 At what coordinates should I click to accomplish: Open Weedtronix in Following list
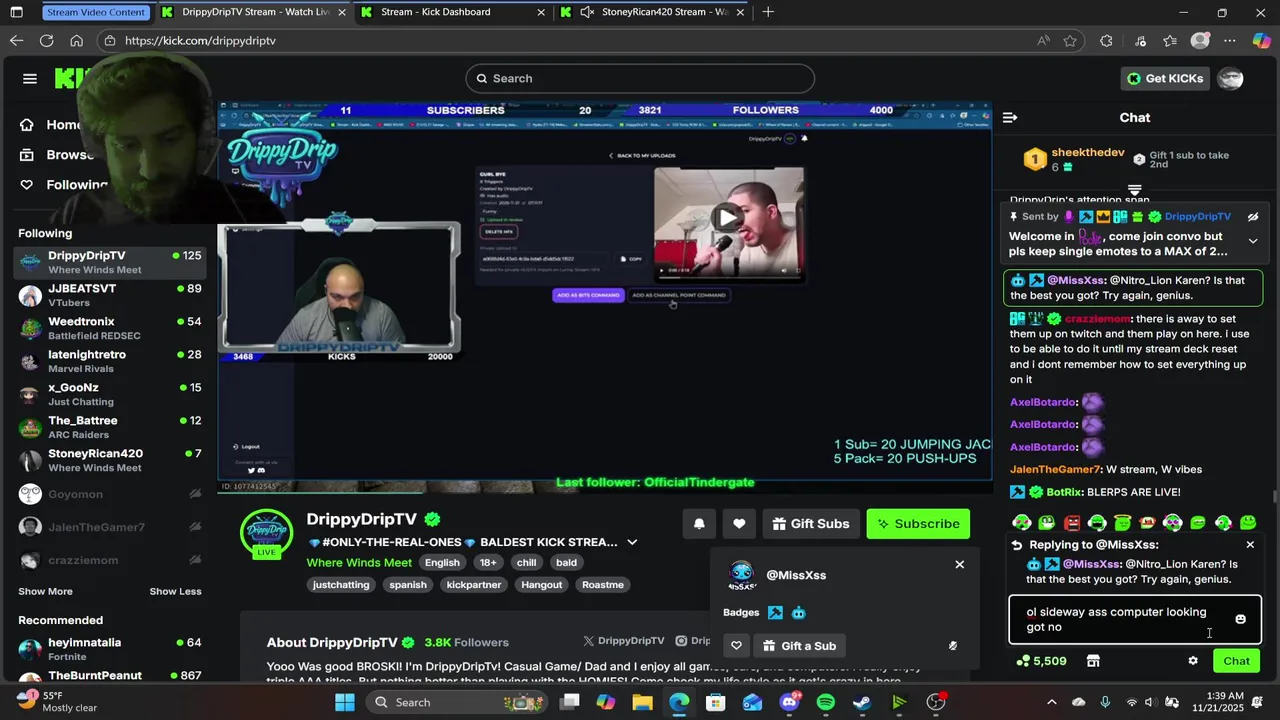pyautogui.click(x=110, y=328)
